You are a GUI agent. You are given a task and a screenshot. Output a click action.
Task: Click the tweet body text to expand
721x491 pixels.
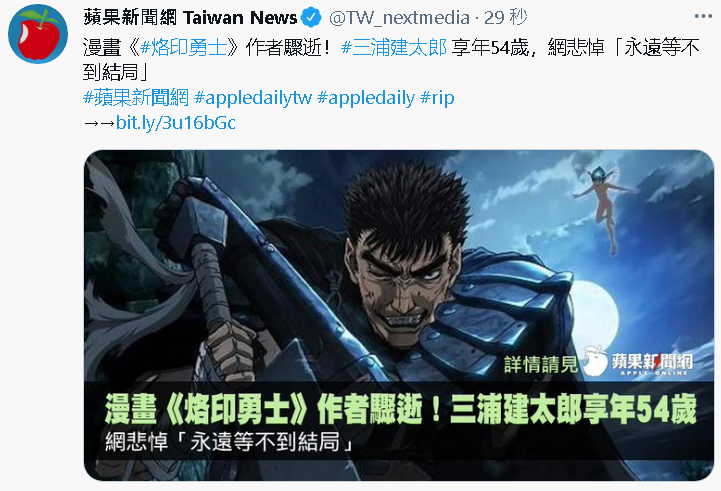point(391,59)
